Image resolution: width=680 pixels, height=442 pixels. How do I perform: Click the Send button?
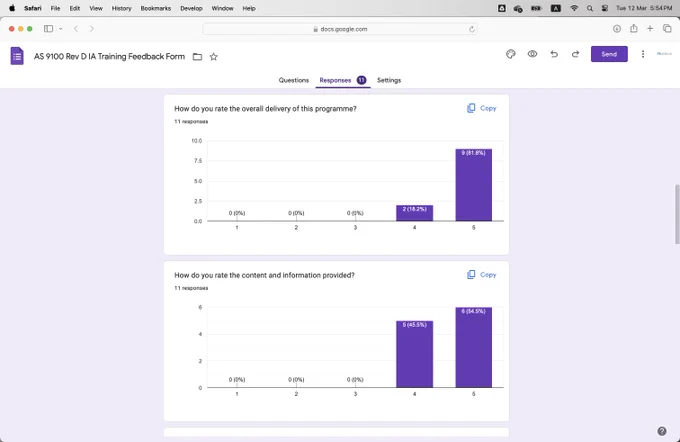tap(609, 54)
